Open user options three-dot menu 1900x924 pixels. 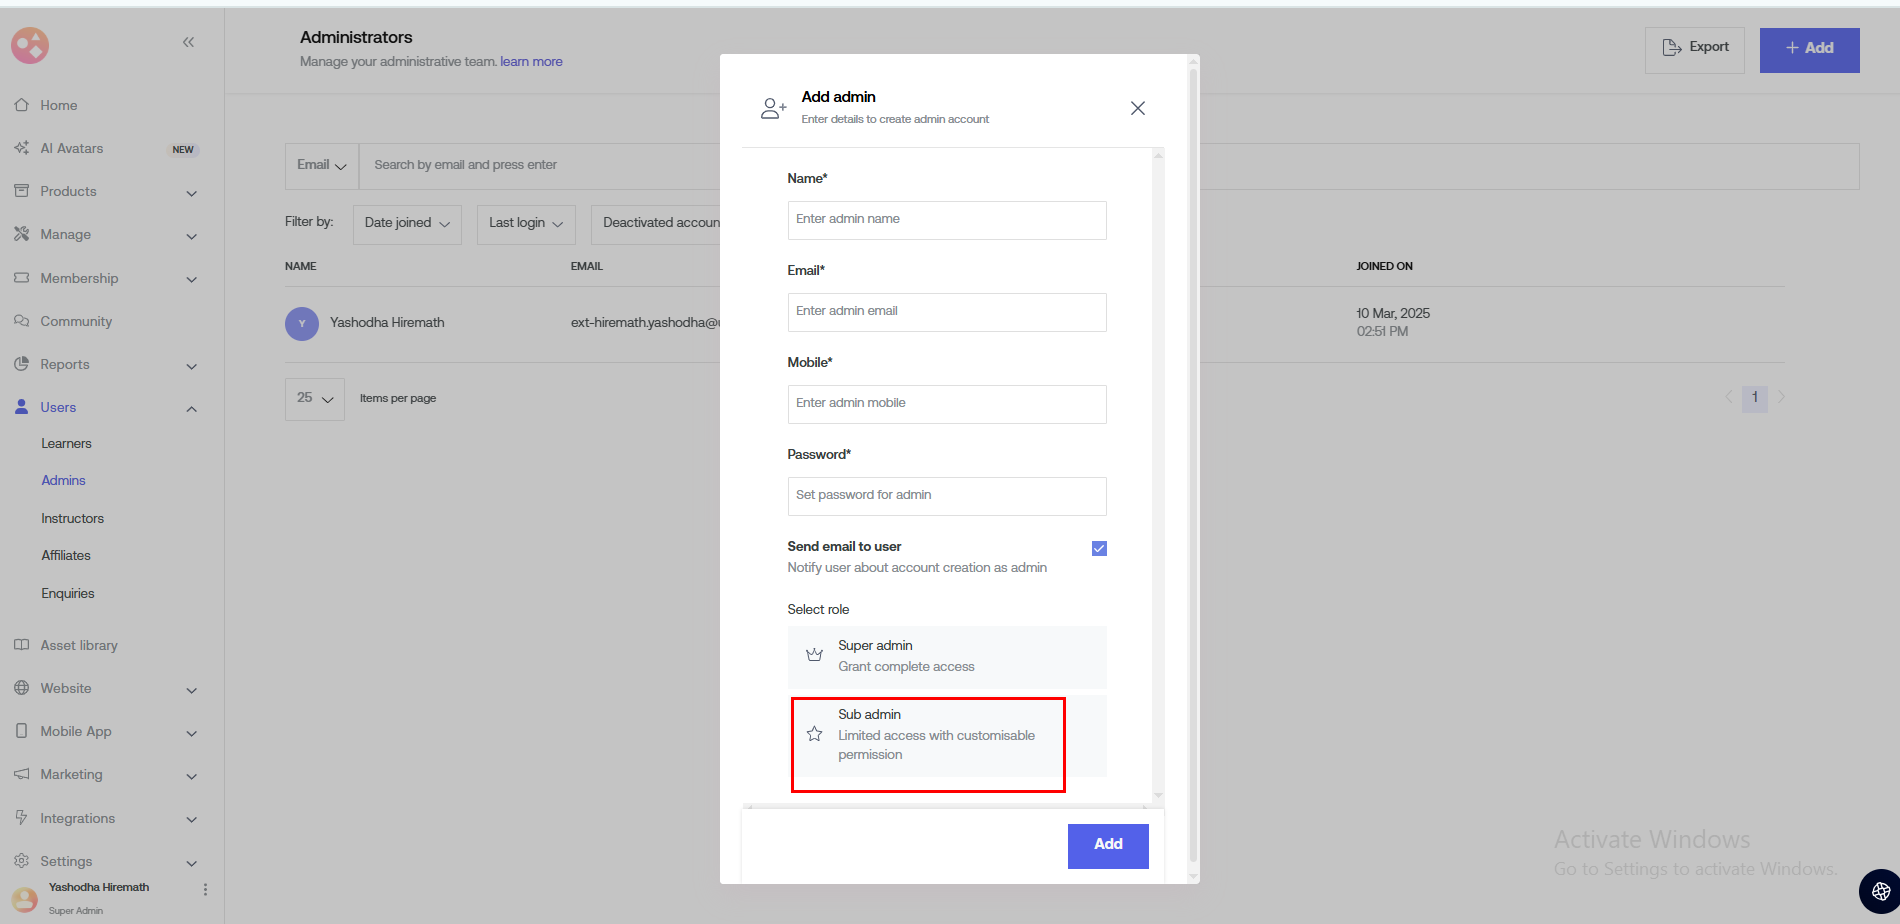tap(205, 889)
